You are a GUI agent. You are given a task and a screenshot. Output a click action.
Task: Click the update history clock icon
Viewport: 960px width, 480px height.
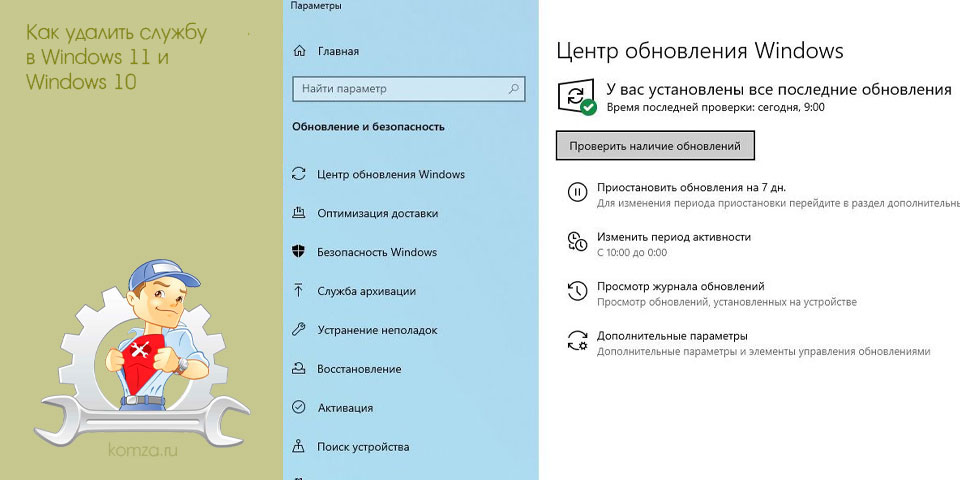click(577, 291)
